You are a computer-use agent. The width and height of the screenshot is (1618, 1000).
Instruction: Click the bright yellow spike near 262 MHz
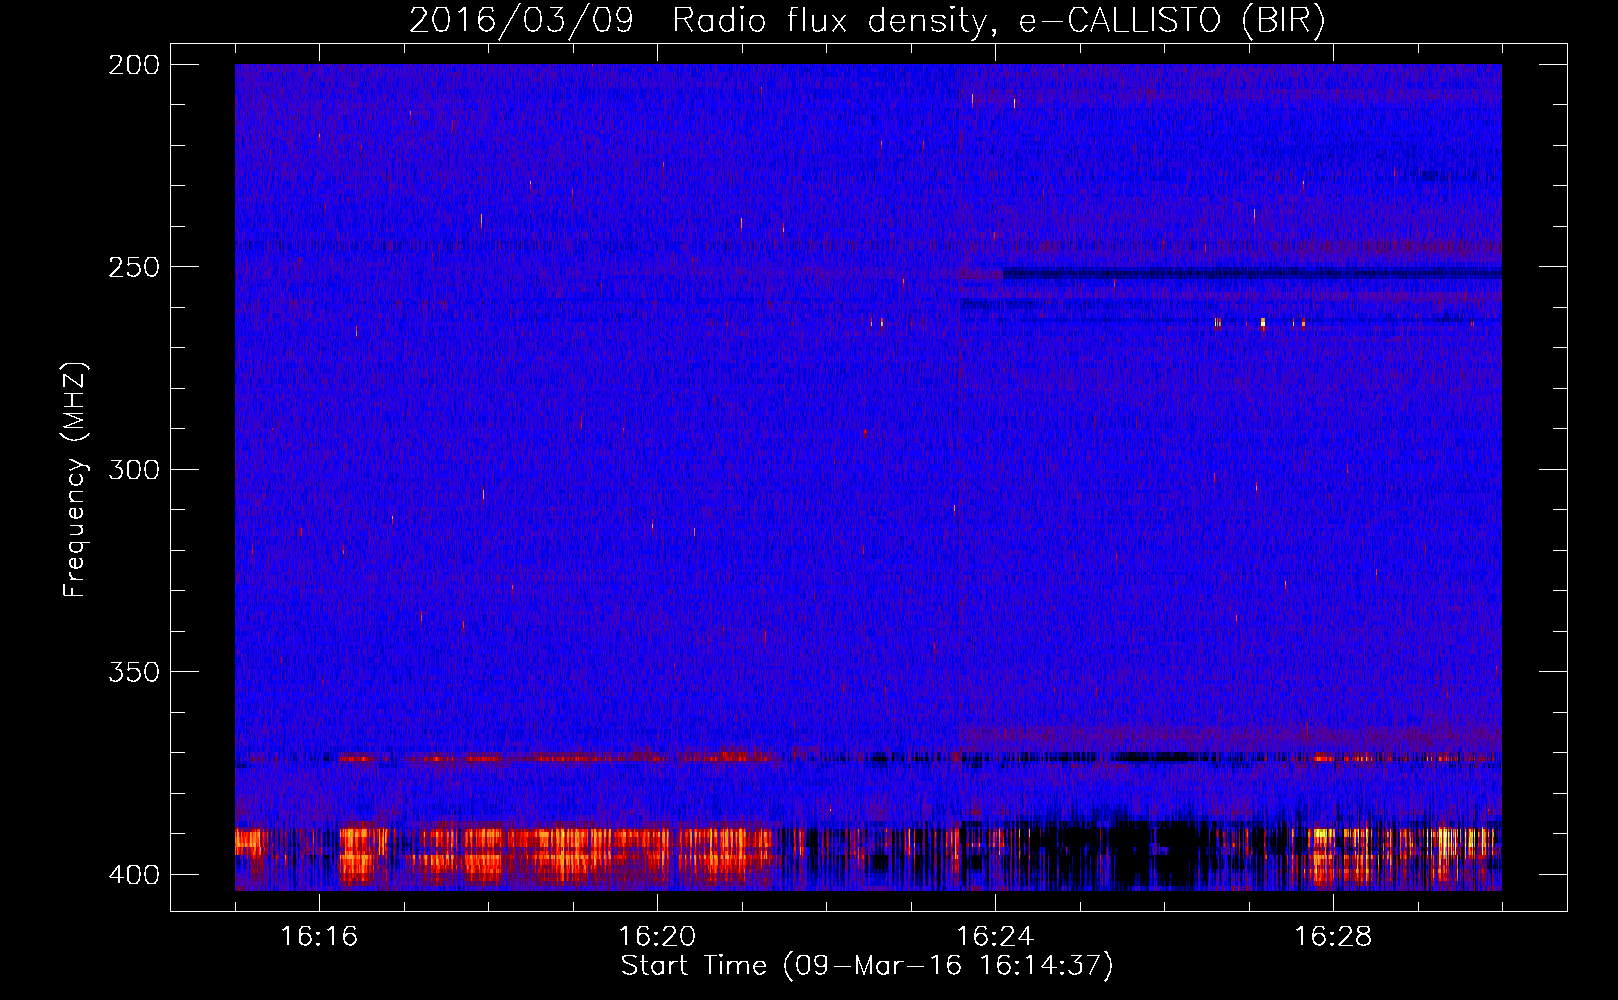coord(1263,322)
